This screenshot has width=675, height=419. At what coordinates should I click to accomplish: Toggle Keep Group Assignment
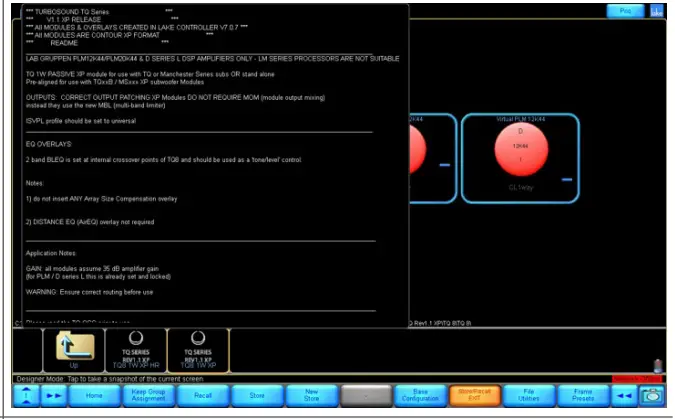coord(148,396)
